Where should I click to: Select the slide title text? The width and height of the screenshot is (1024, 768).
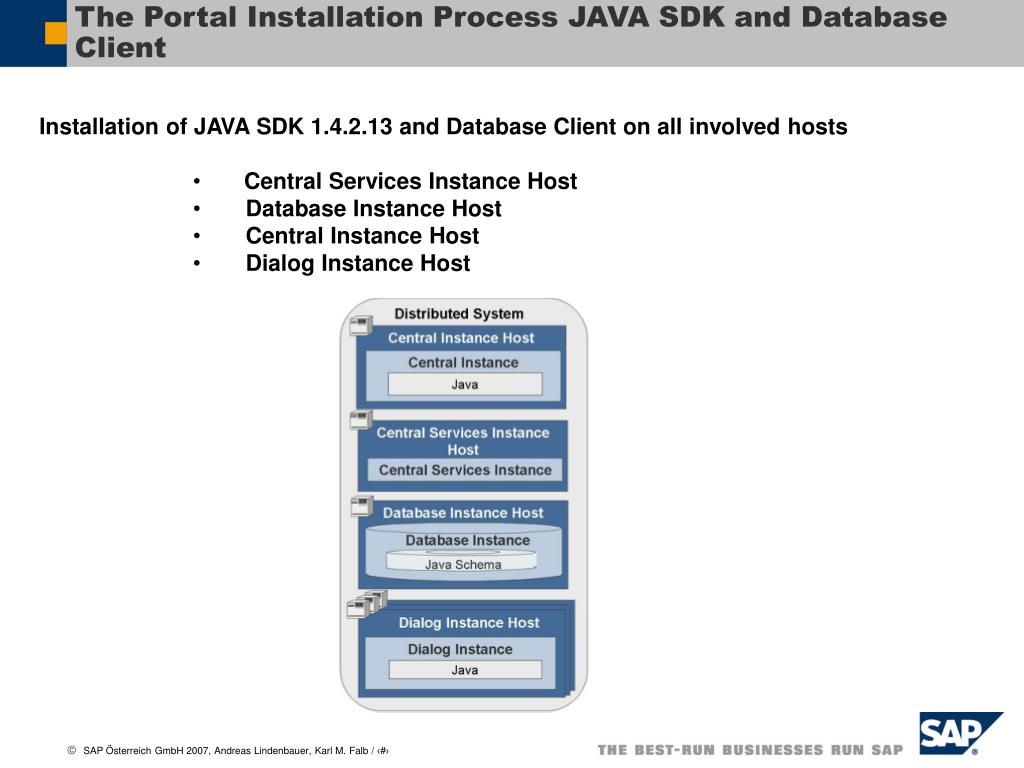pos(511,32)
